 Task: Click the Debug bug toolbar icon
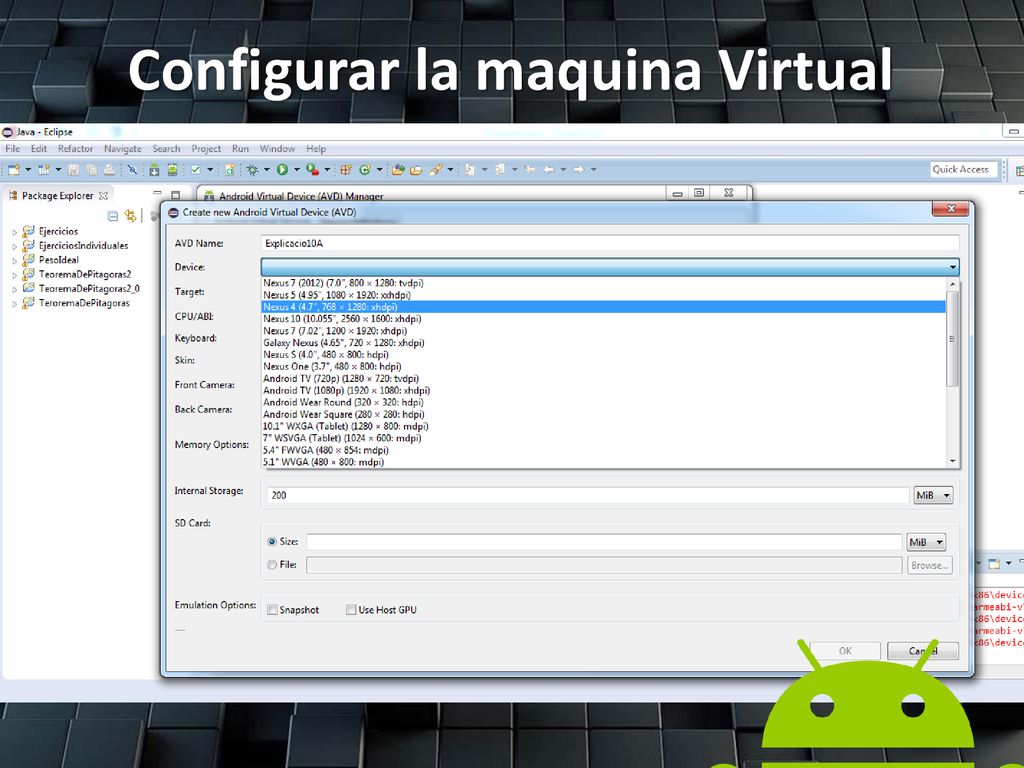(x=252, y=170)
